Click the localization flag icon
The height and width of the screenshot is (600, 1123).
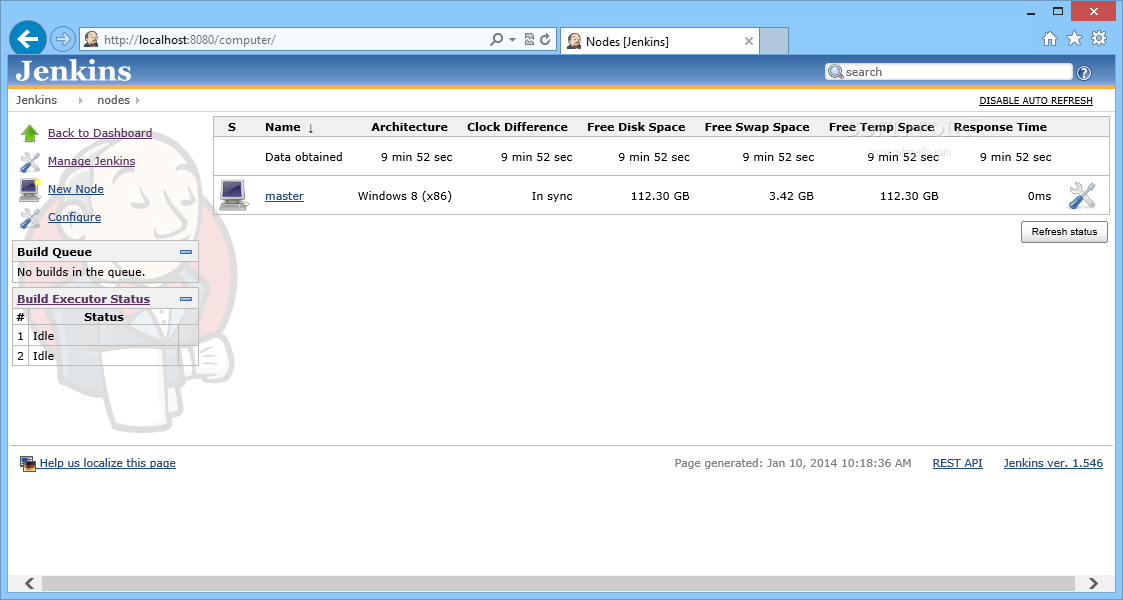coord(28,464)
